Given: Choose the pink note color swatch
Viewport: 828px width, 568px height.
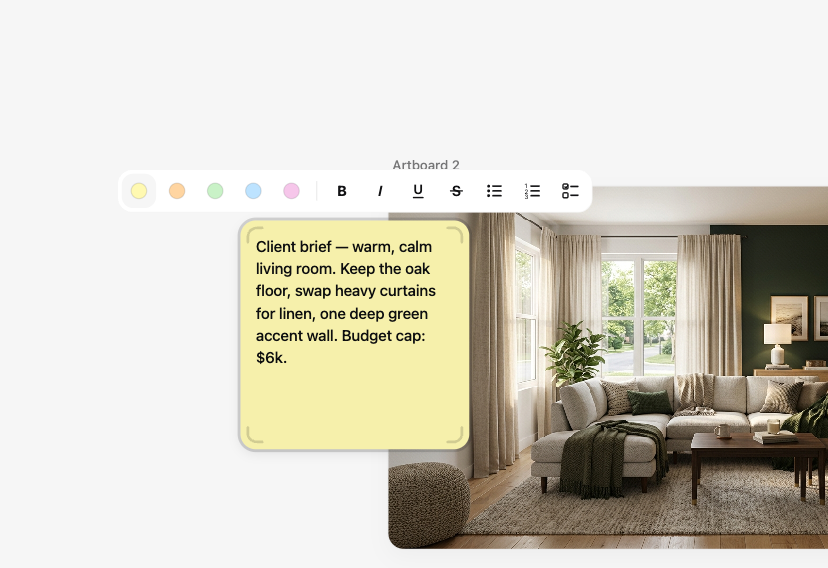Looking at the screenshot, I should pyautogui.click(x=291, y=191).
